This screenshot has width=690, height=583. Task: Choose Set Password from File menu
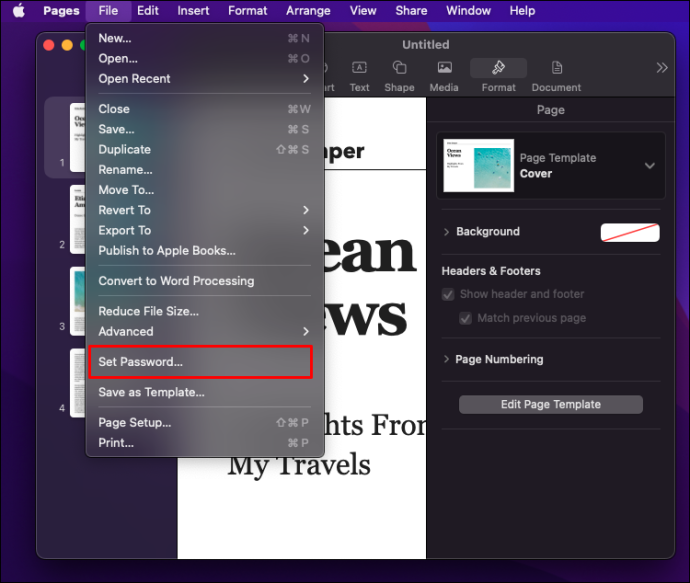[204, 362]
